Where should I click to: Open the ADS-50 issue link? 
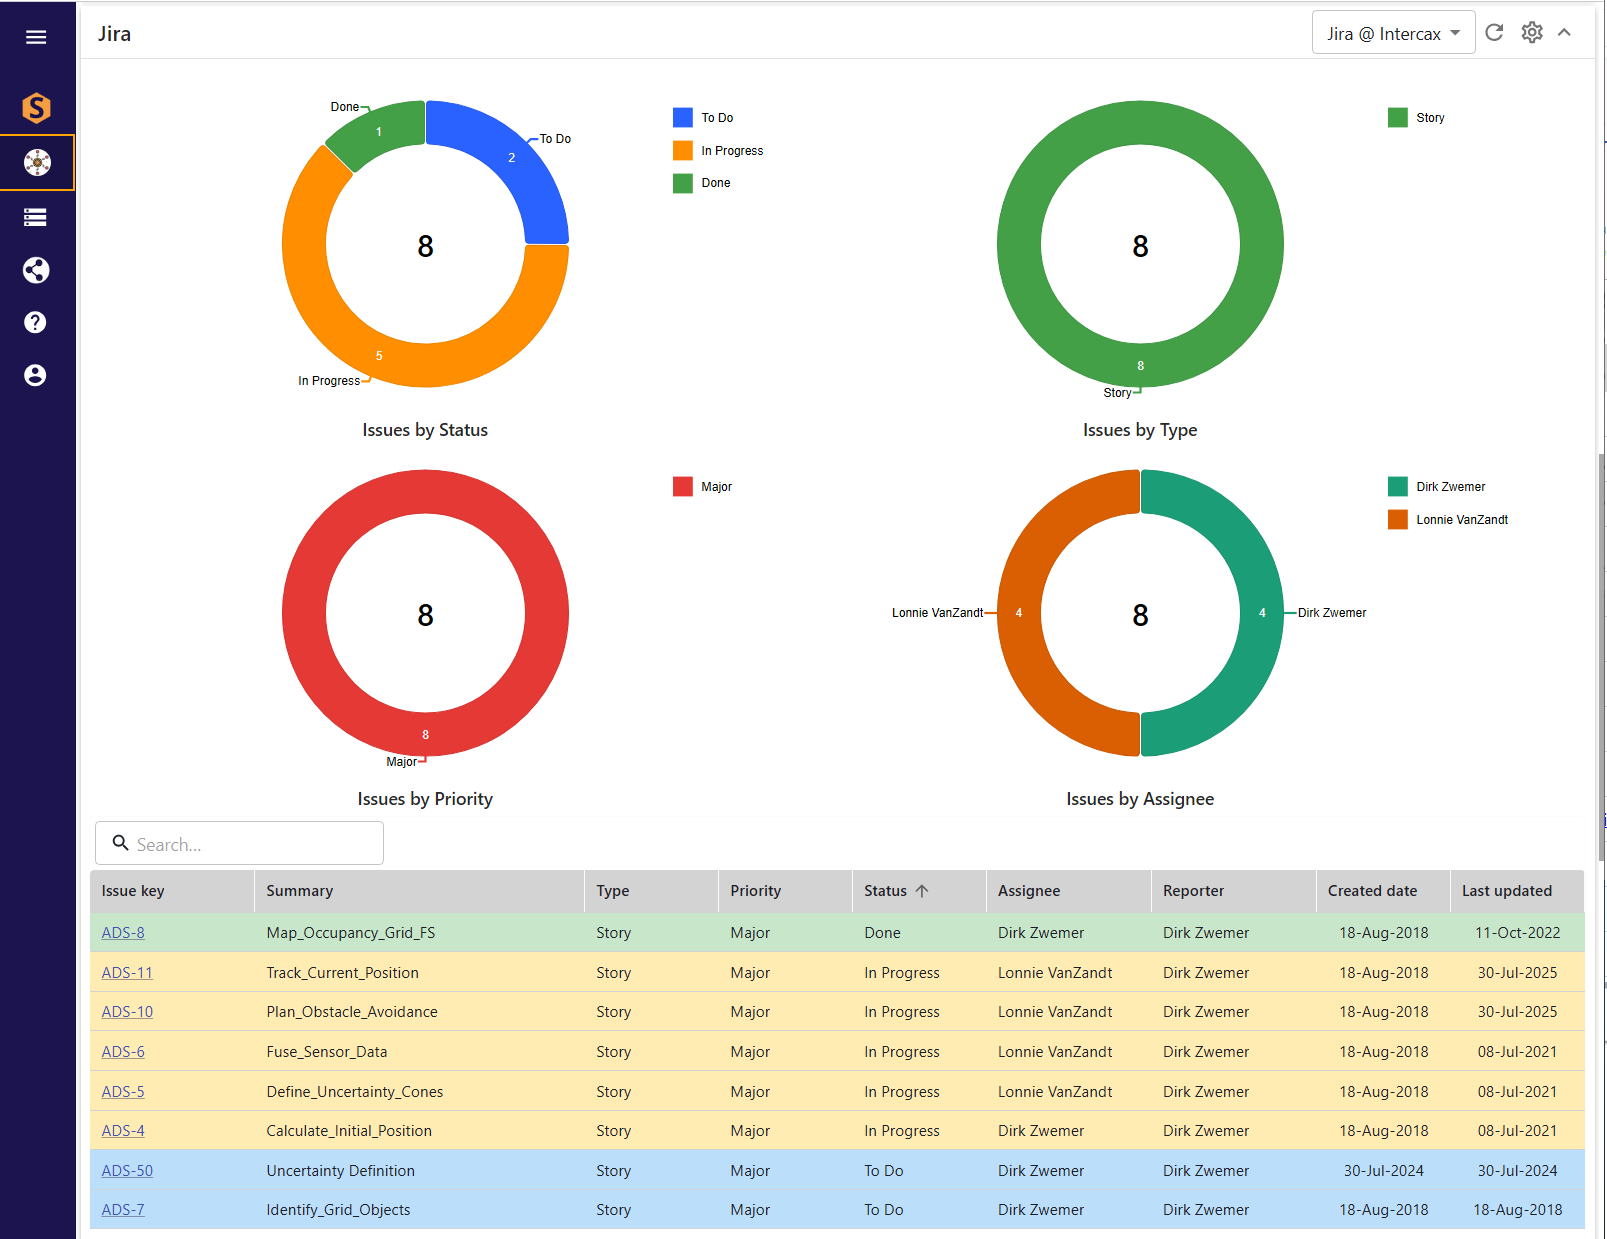pyautogui.click(x=127, y=1171)
